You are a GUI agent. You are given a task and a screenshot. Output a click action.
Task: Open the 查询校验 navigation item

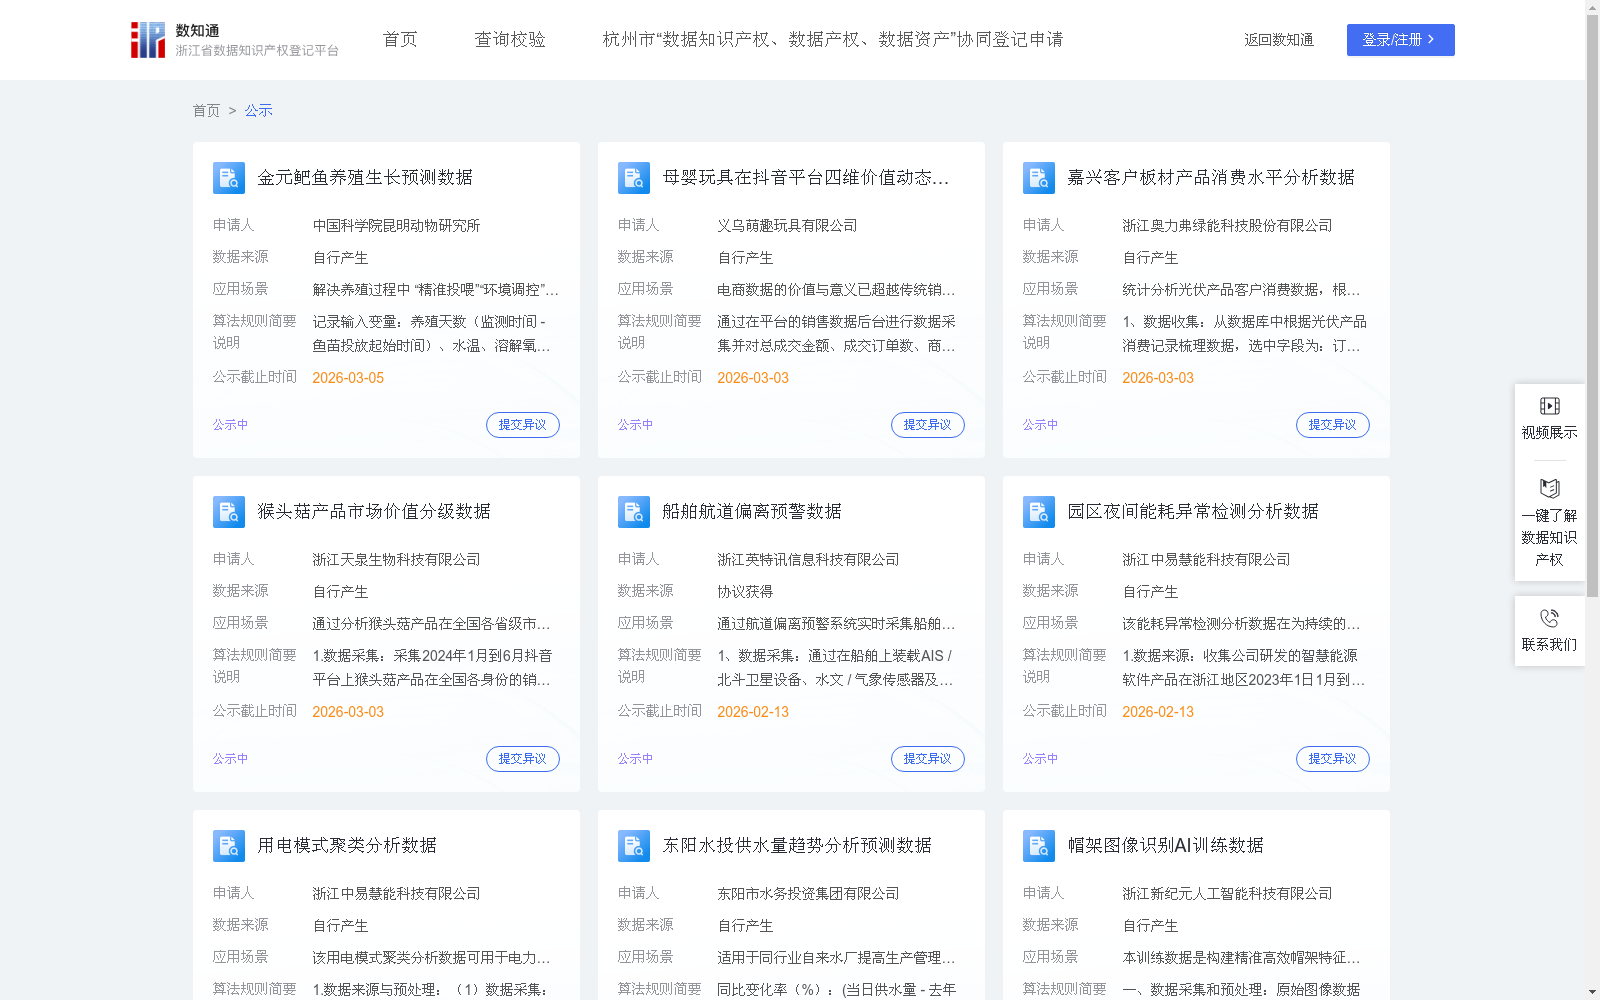(510, 40)
